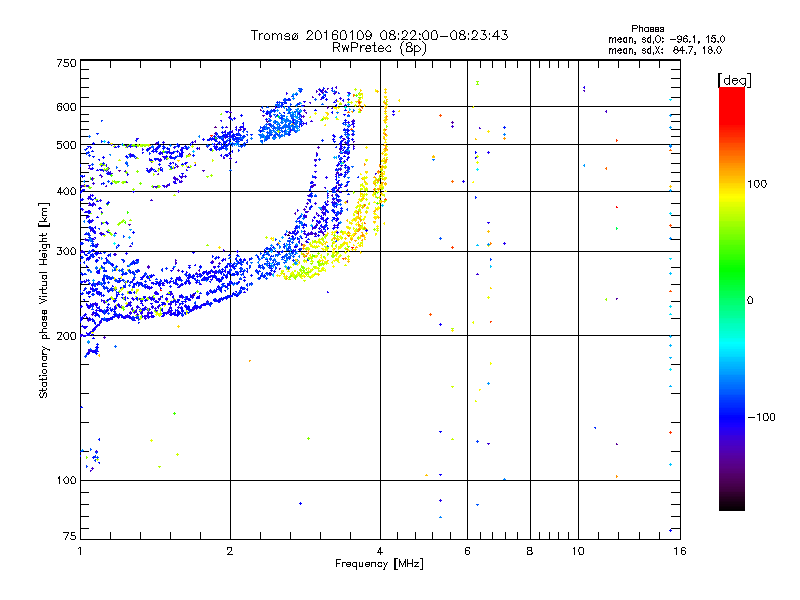
Task: Click the x-axis tick '8'
Action: click(x=530, y=551)
